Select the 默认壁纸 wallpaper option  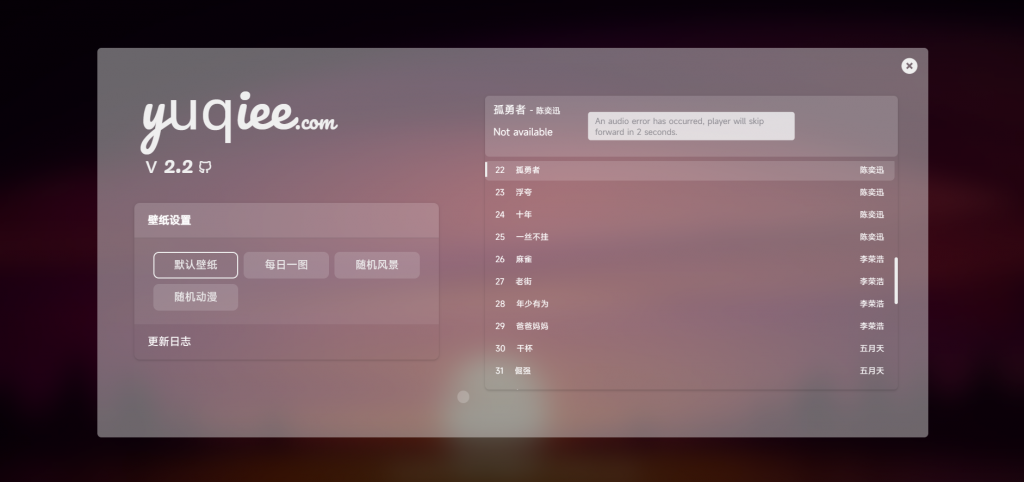(x=196, y=265)
